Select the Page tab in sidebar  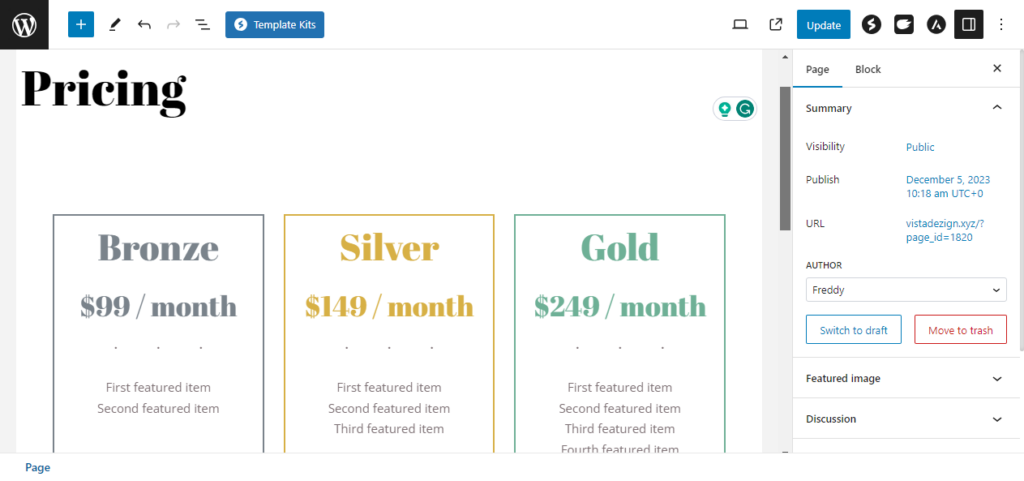[817, 69]
